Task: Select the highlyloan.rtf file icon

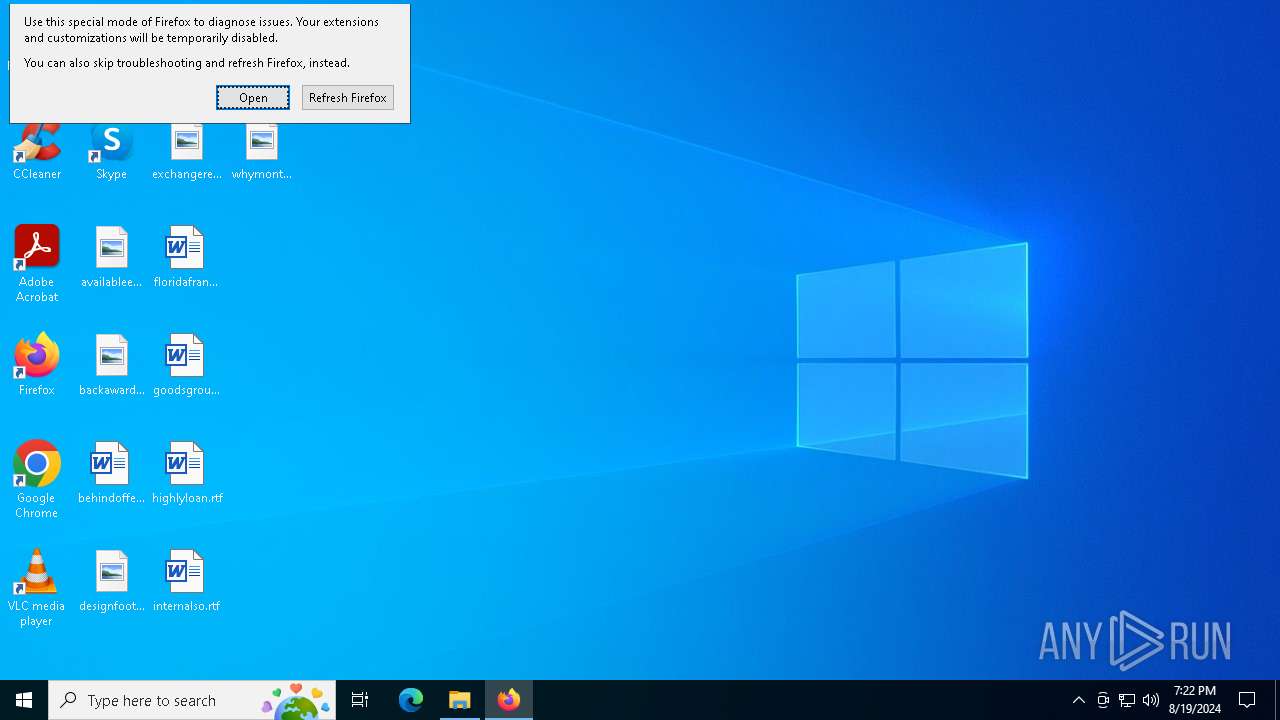Action: point(187,473)
